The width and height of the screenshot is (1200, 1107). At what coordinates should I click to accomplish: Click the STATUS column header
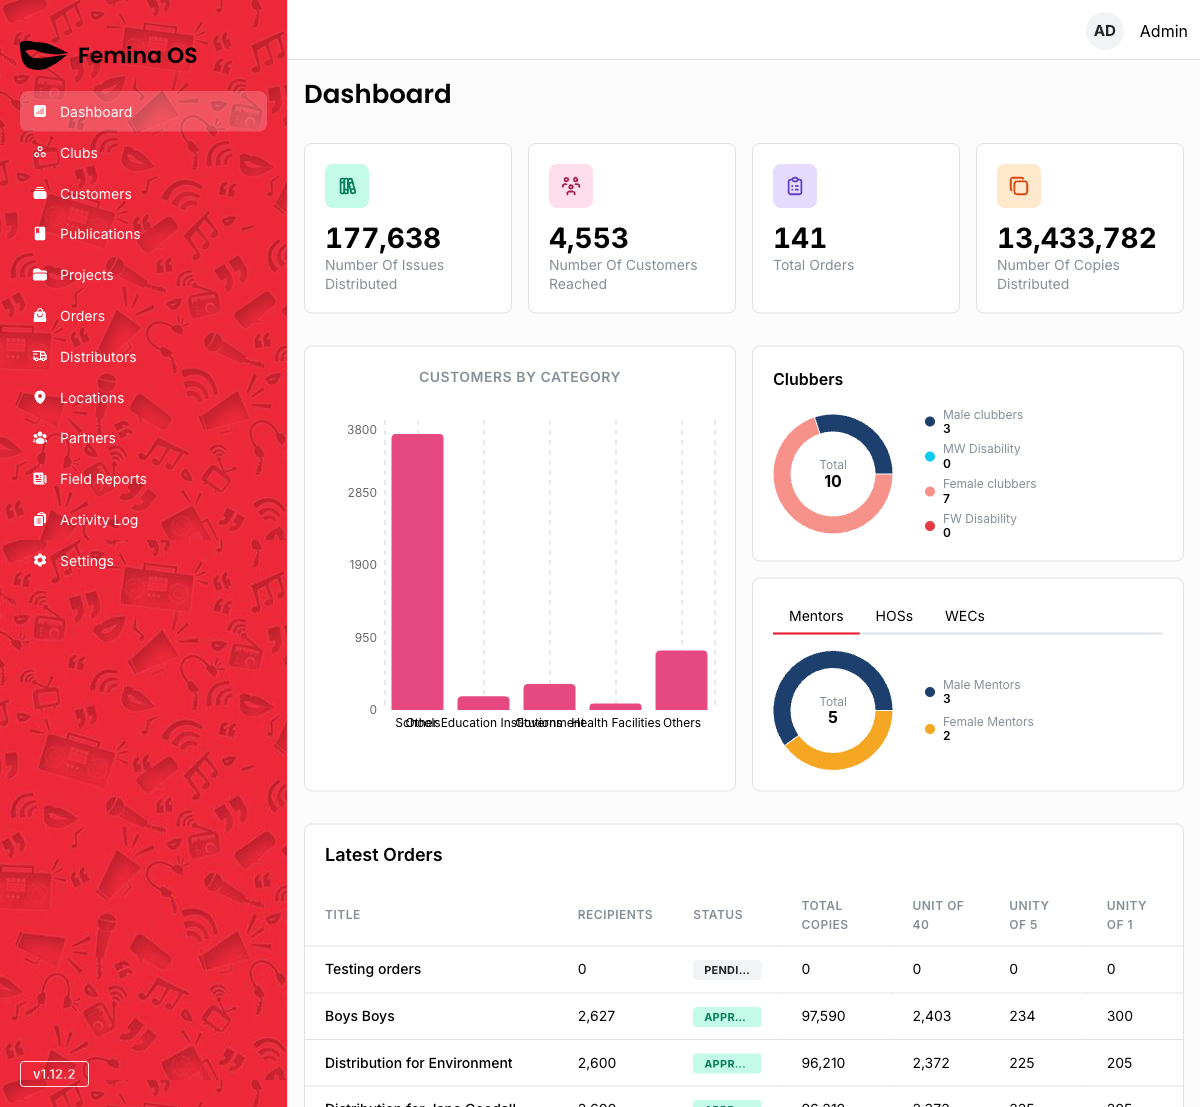718,915
